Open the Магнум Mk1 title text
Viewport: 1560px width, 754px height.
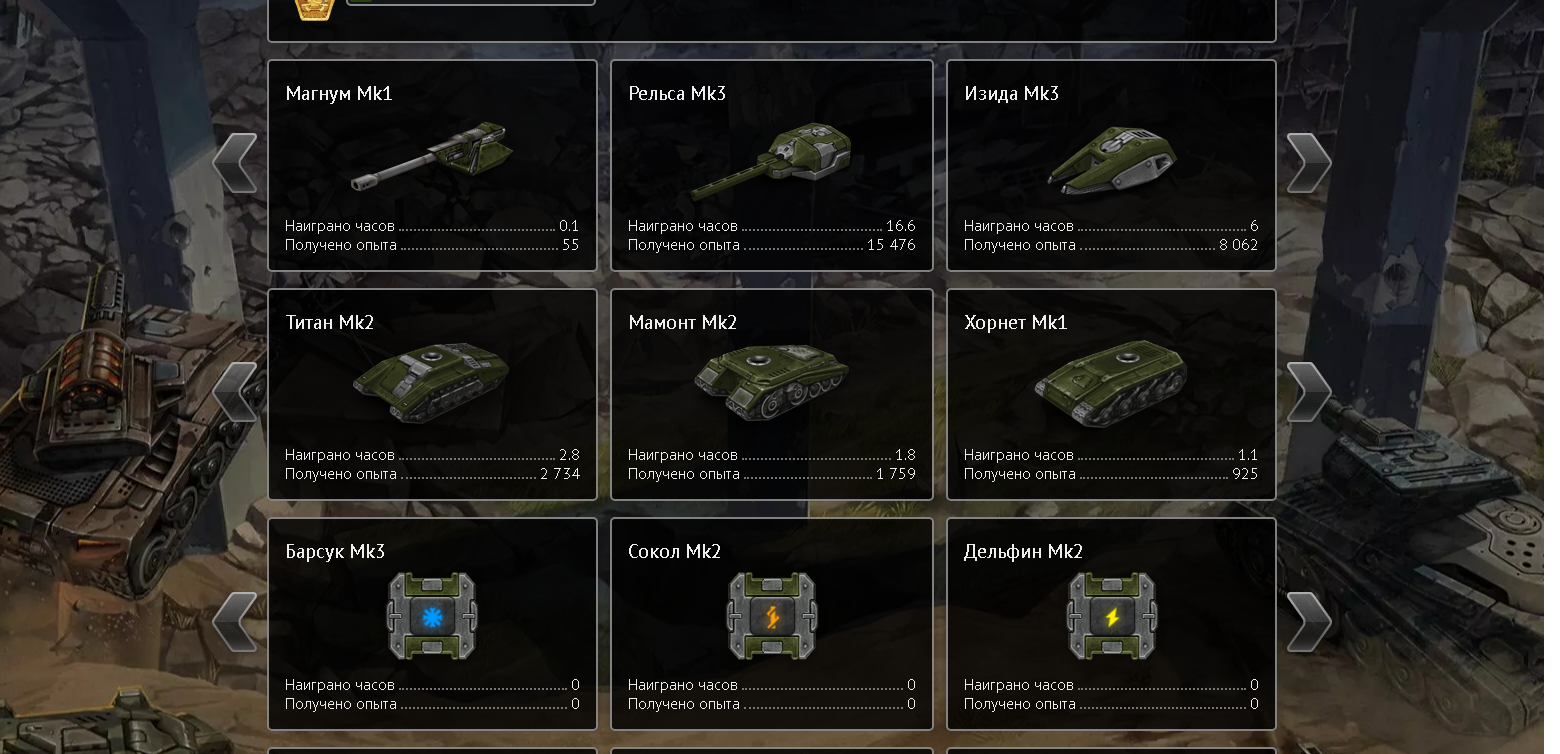point(339,94)
